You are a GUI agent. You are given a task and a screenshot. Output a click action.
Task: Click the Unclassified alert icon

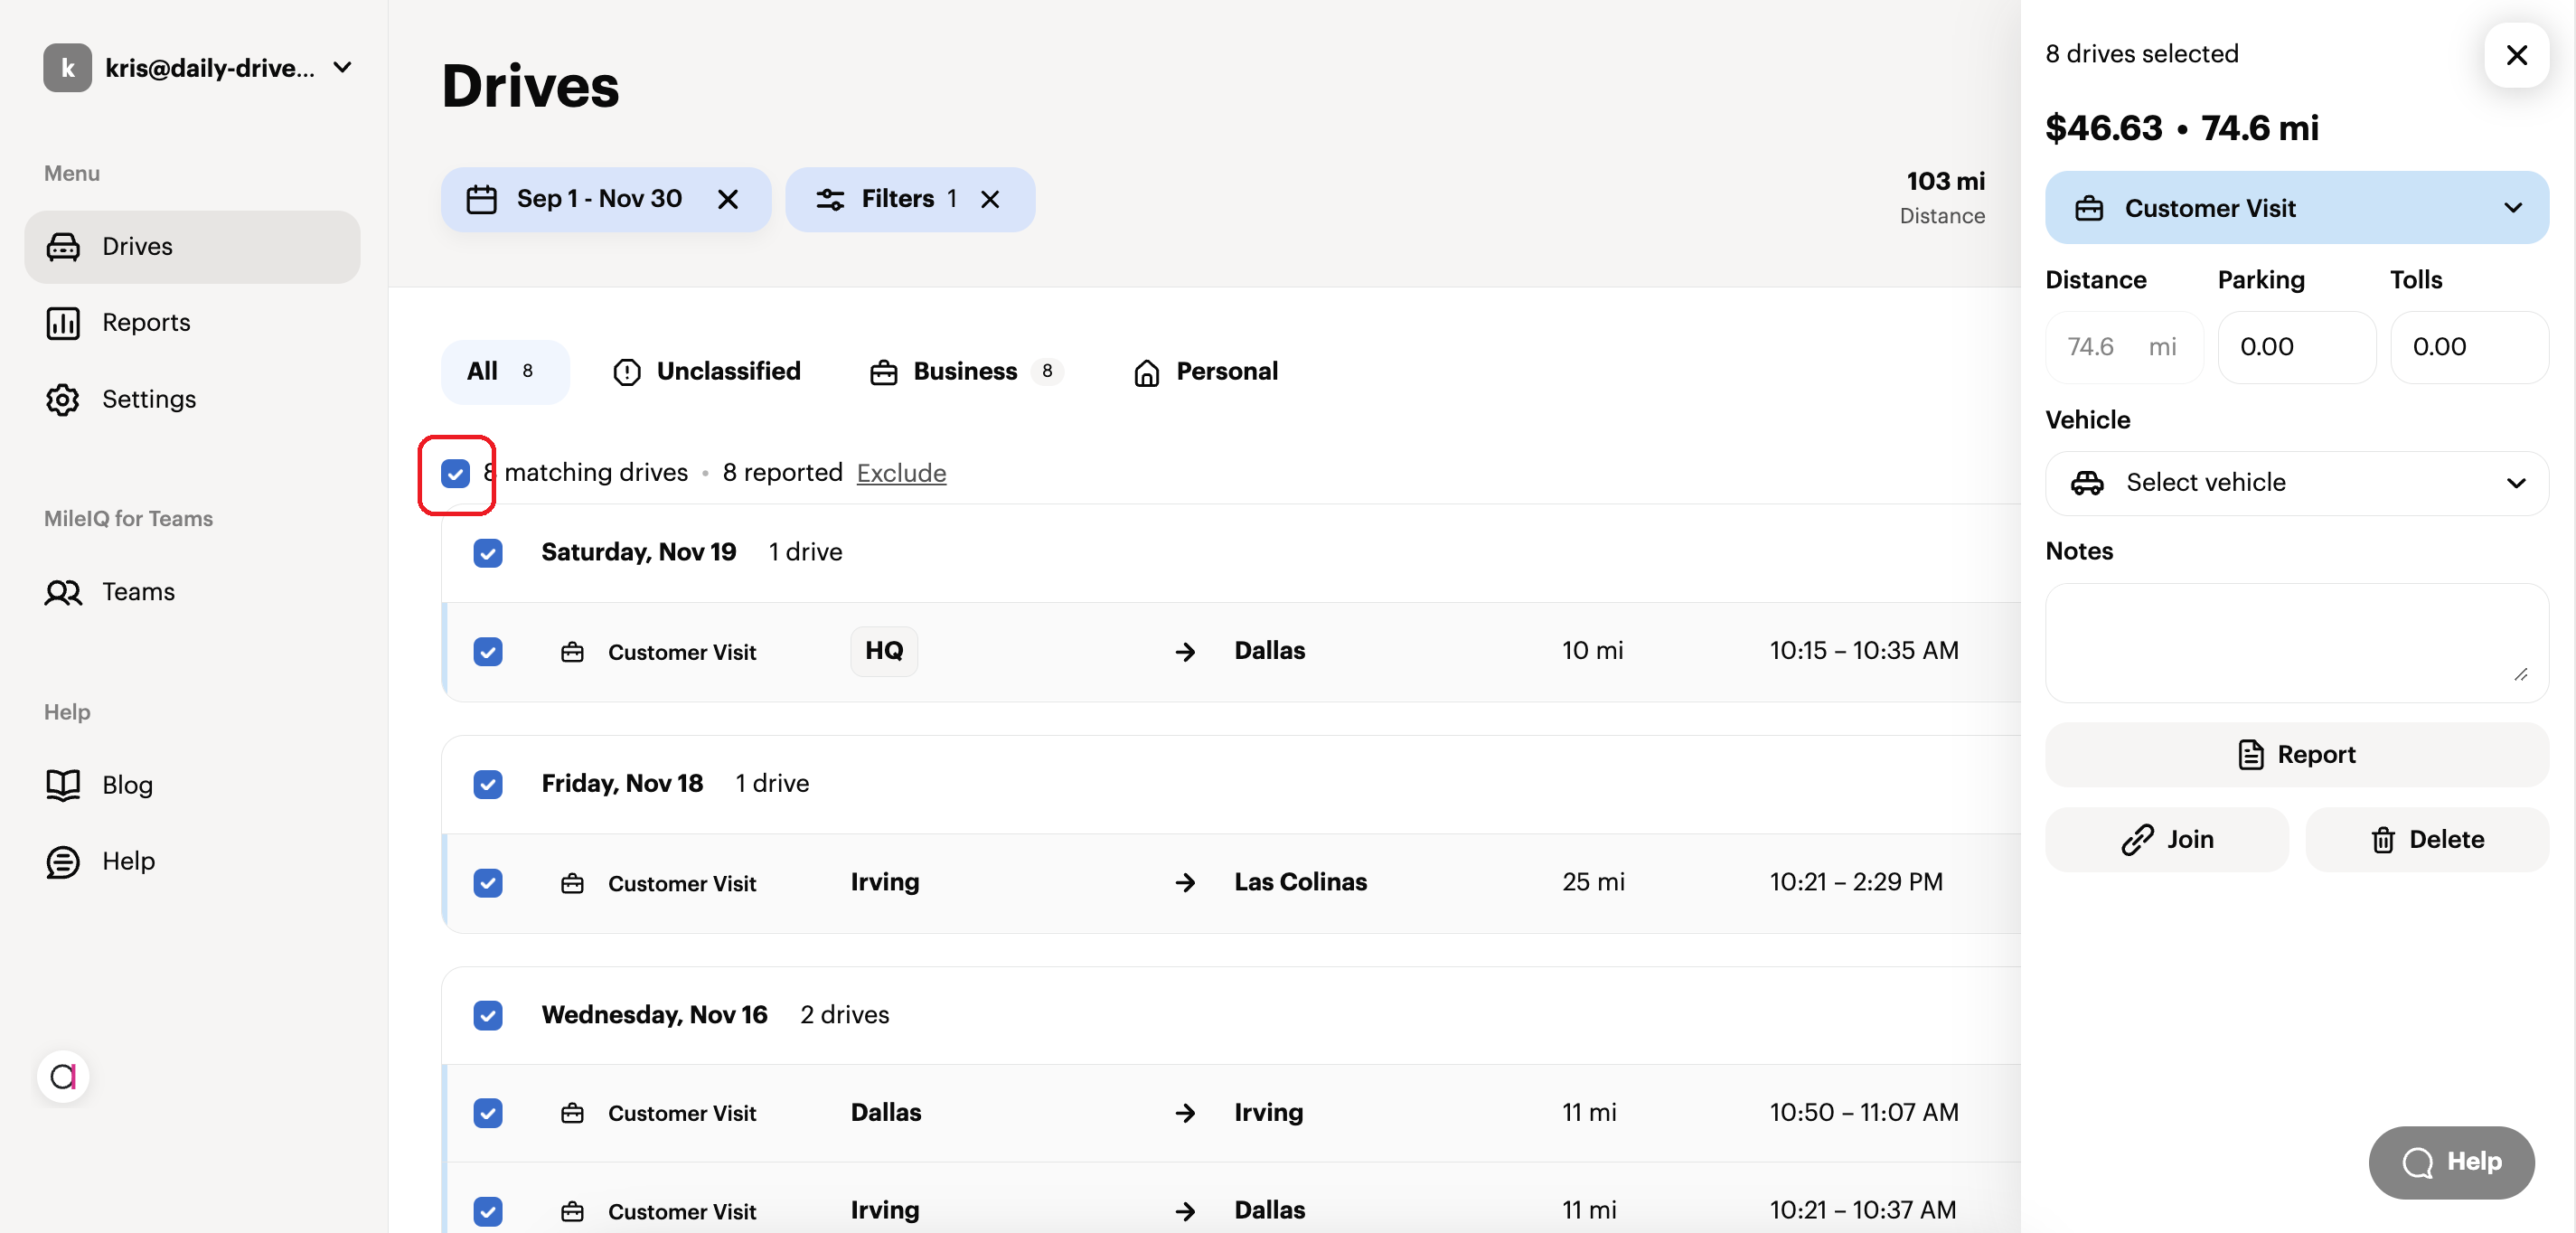pos(626,372)
